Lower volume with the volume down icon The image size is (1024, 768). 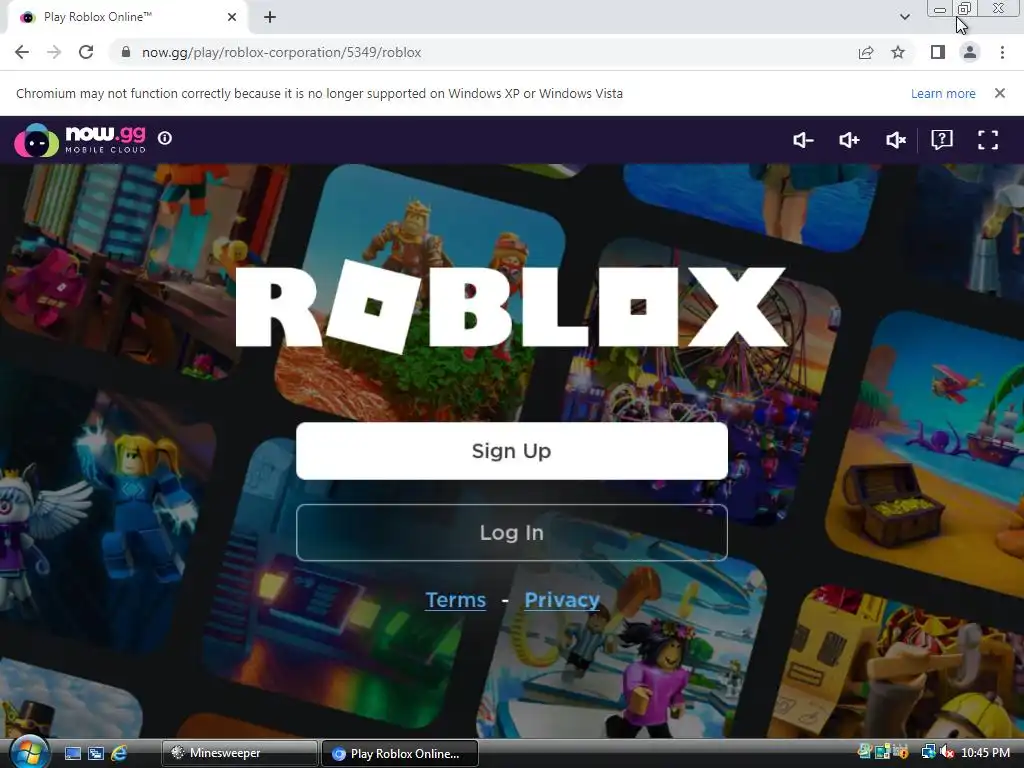tap(803, 140)
